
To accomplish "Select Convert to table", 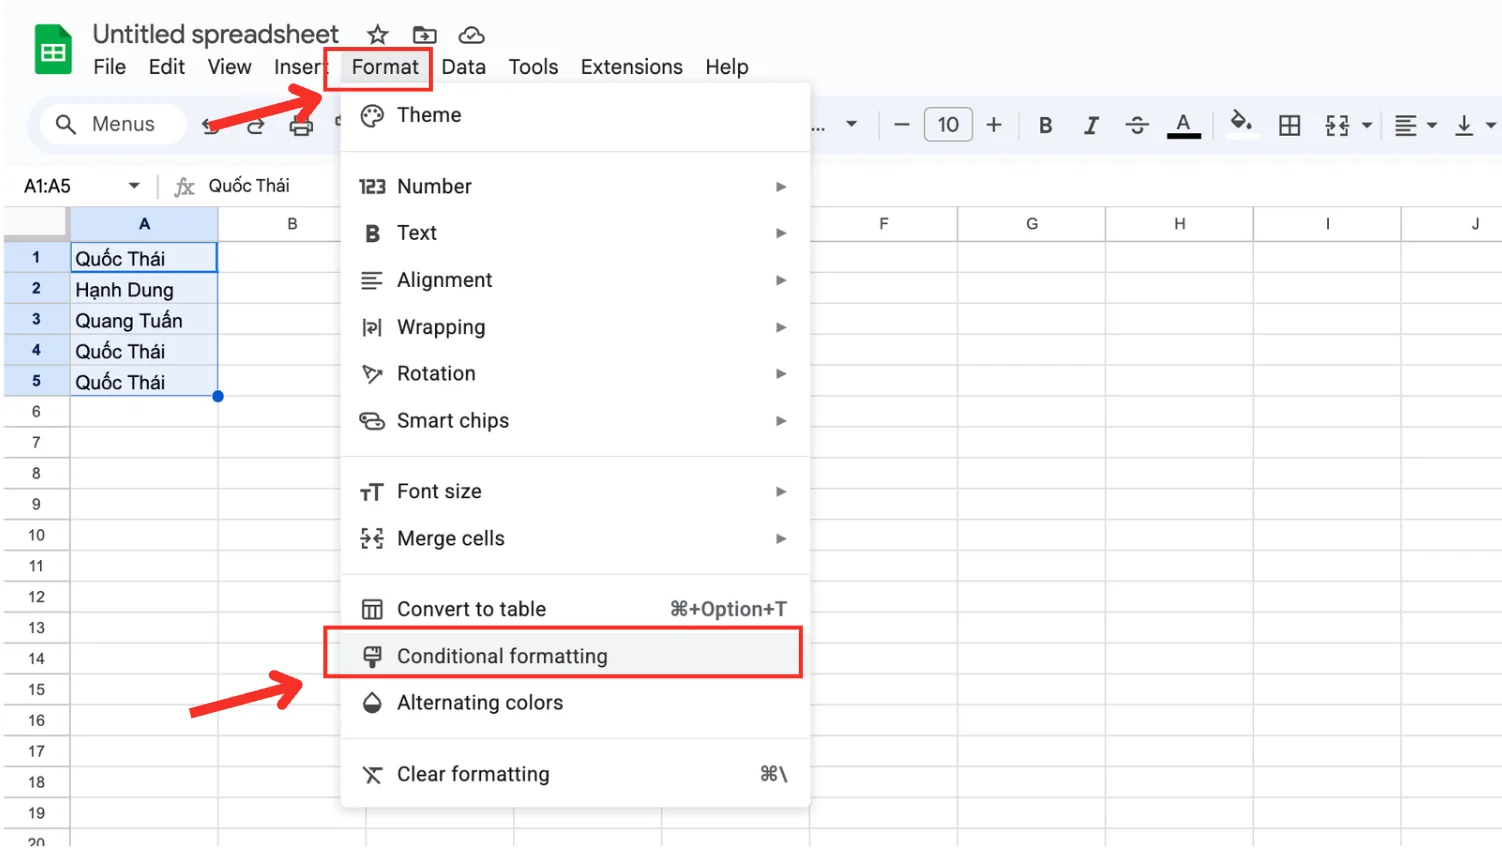I will pos(575,609).
